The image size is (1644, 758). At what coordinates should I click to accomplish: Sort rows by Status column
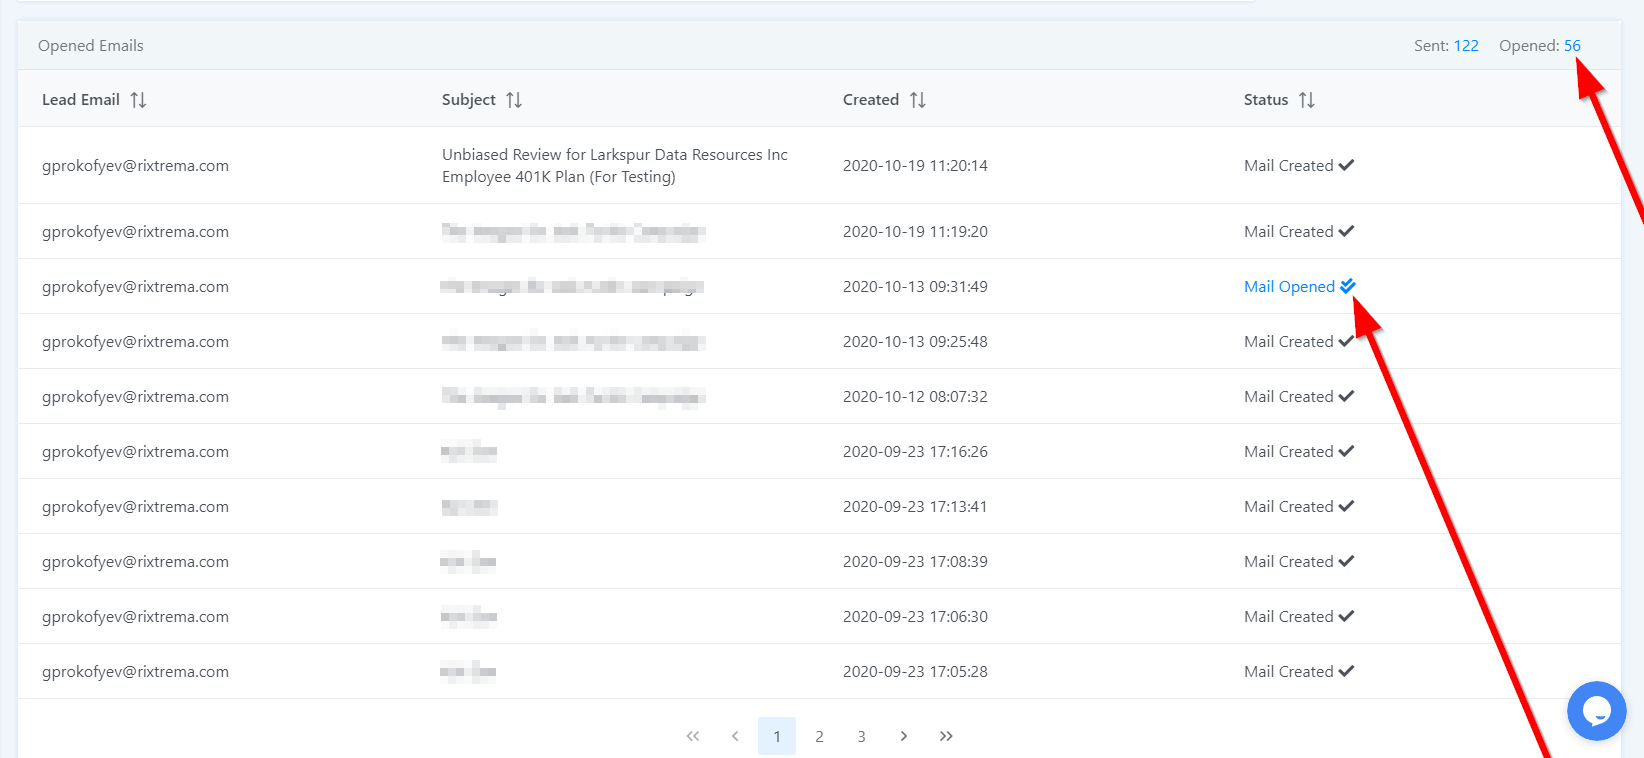coord(1306,100)
